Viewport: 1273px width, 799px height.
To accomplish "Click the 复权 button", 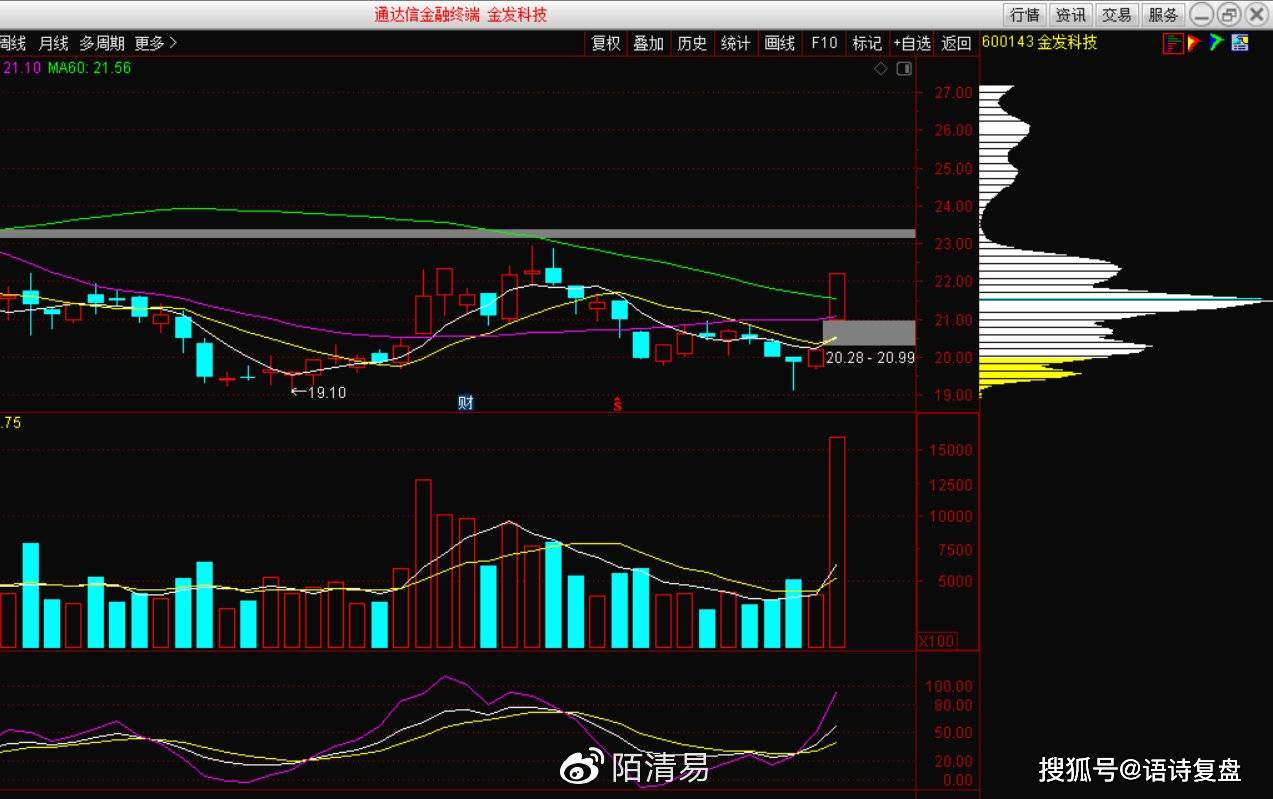I will click(606, 43).
